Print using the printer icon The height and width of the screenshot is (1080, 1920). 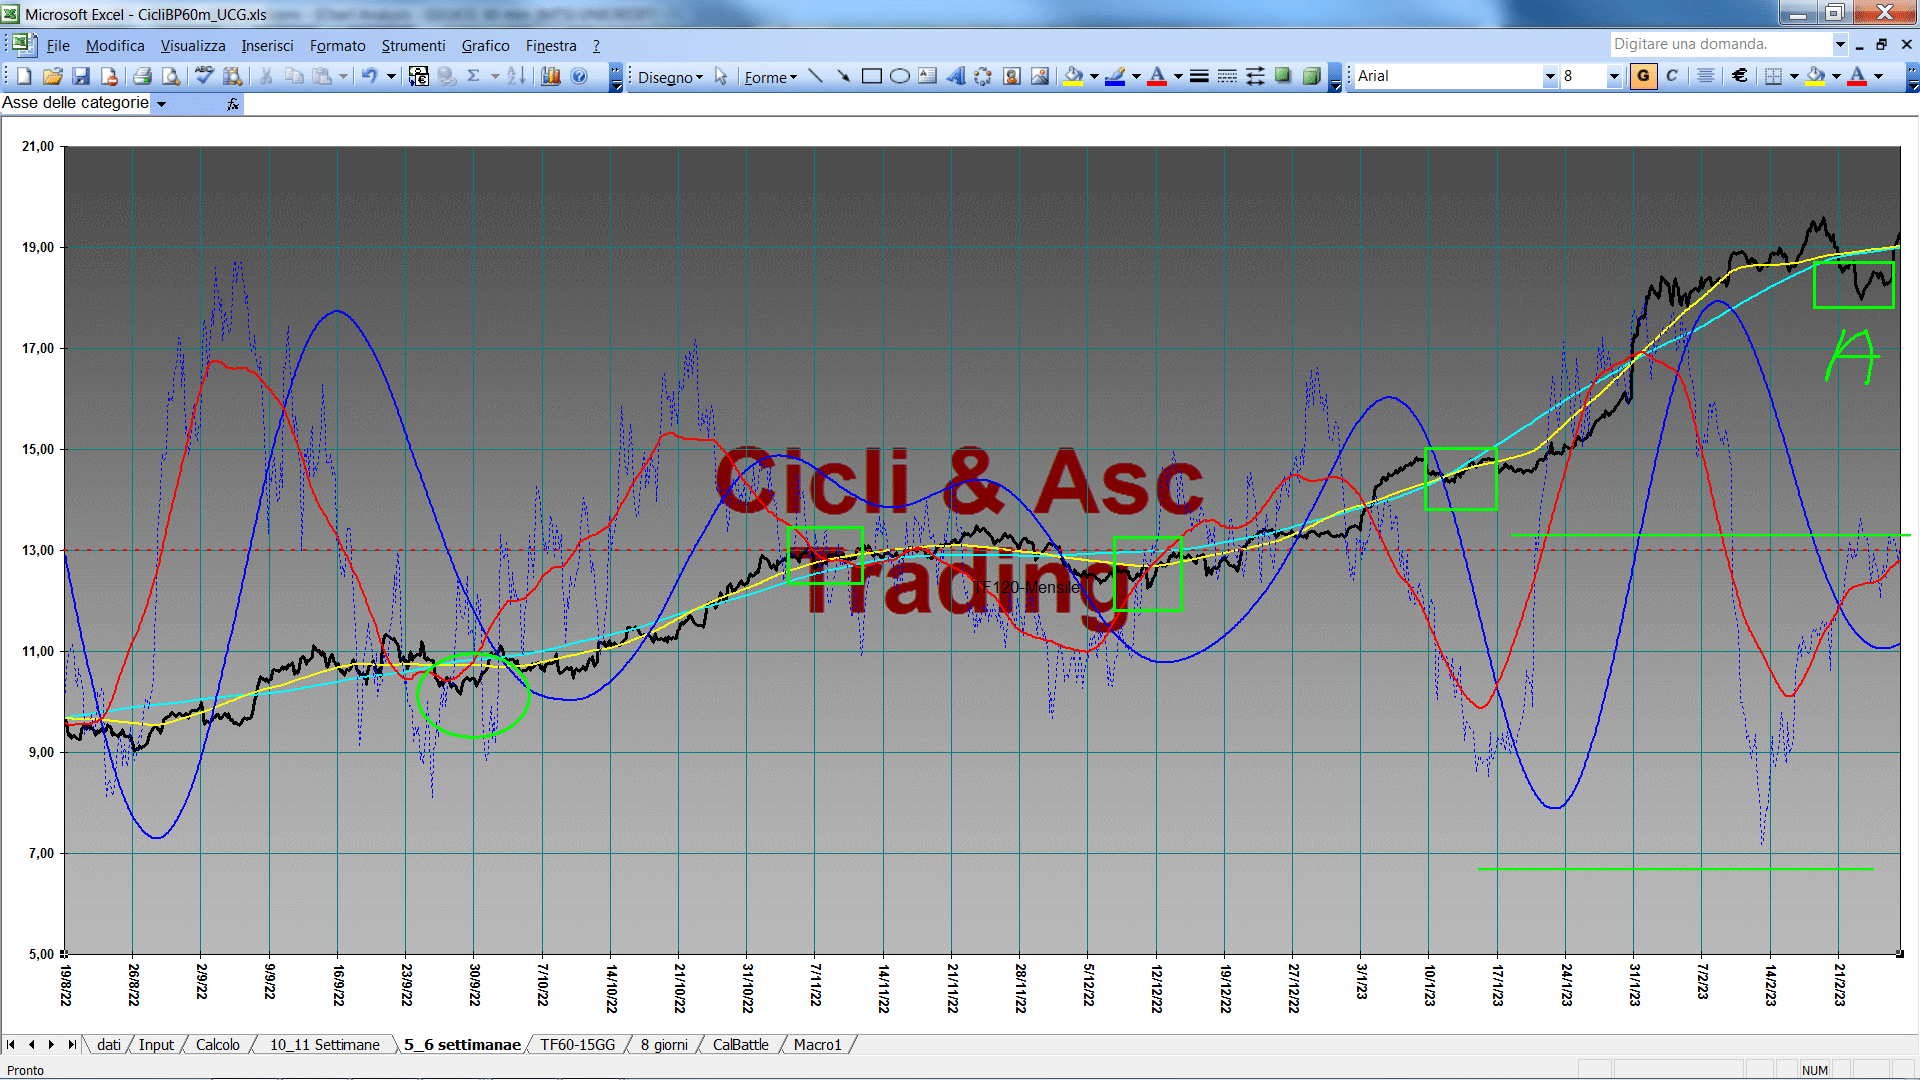(142, 76)
